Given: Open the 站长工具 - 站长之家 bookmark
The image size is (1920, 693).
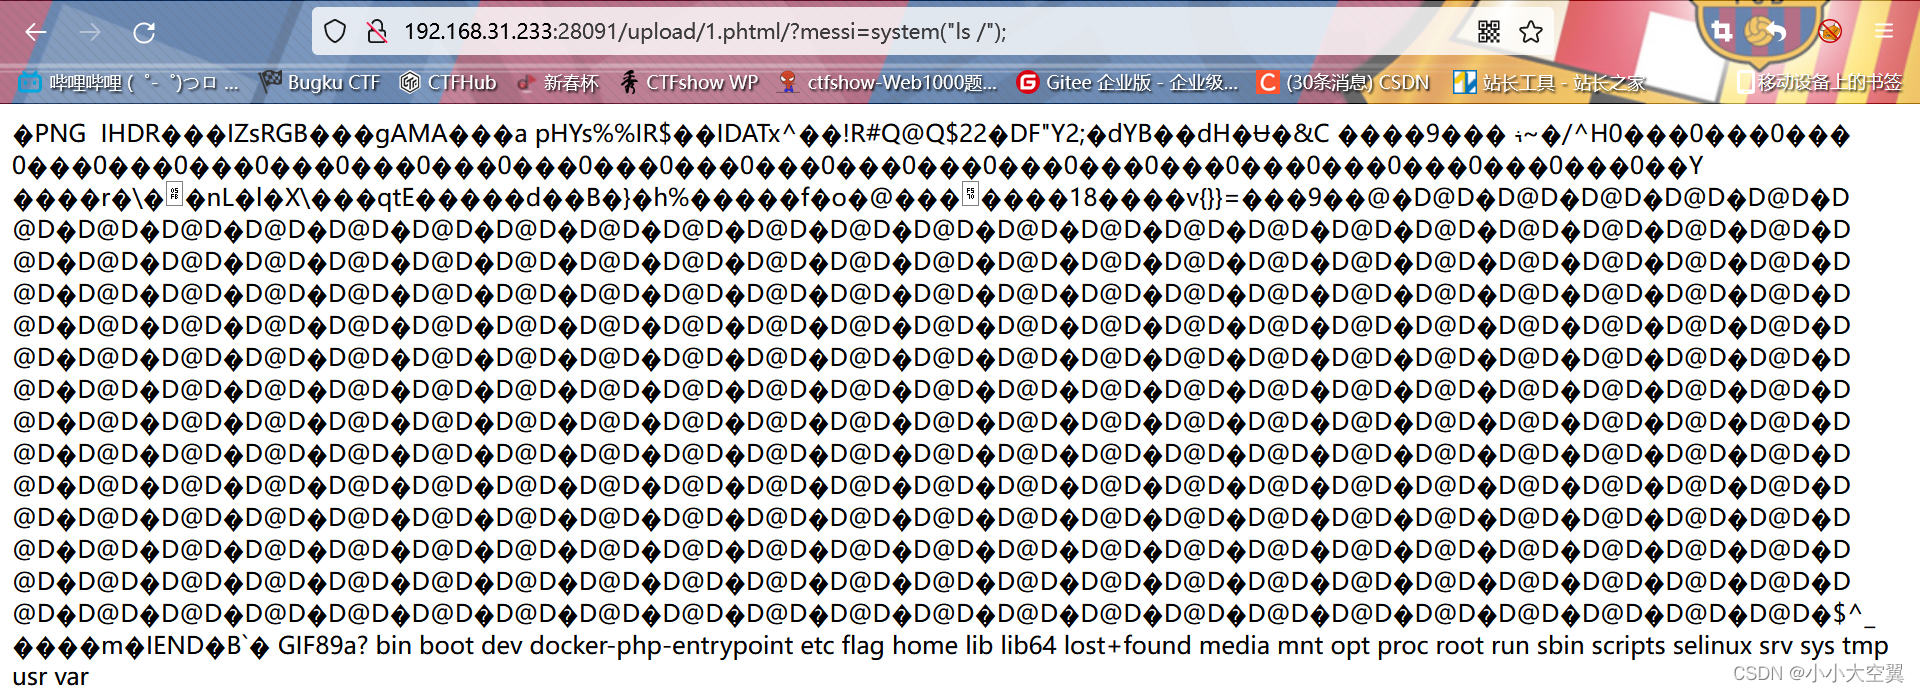Looking at the screenshot, I should 1549,83.
